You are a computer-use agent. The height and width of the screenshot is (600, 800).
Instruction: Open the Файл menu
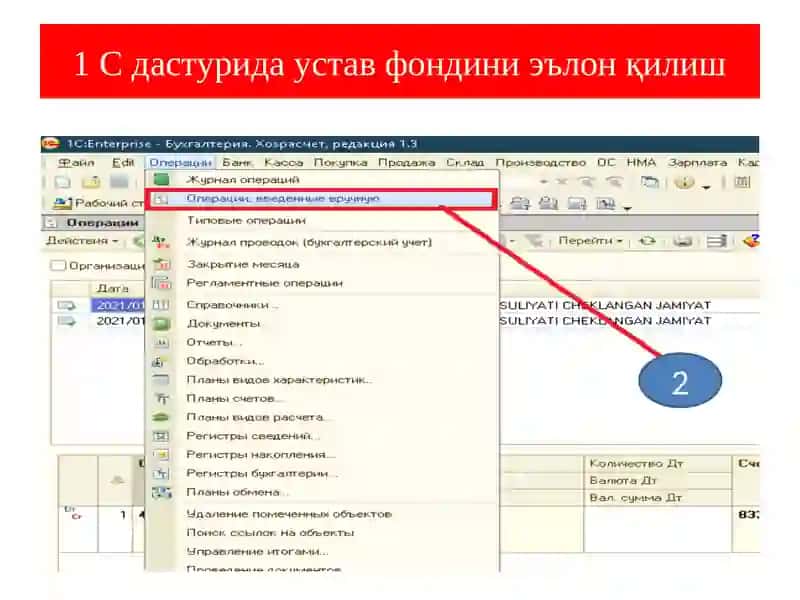pyautogui.click(x=77, y=163)
